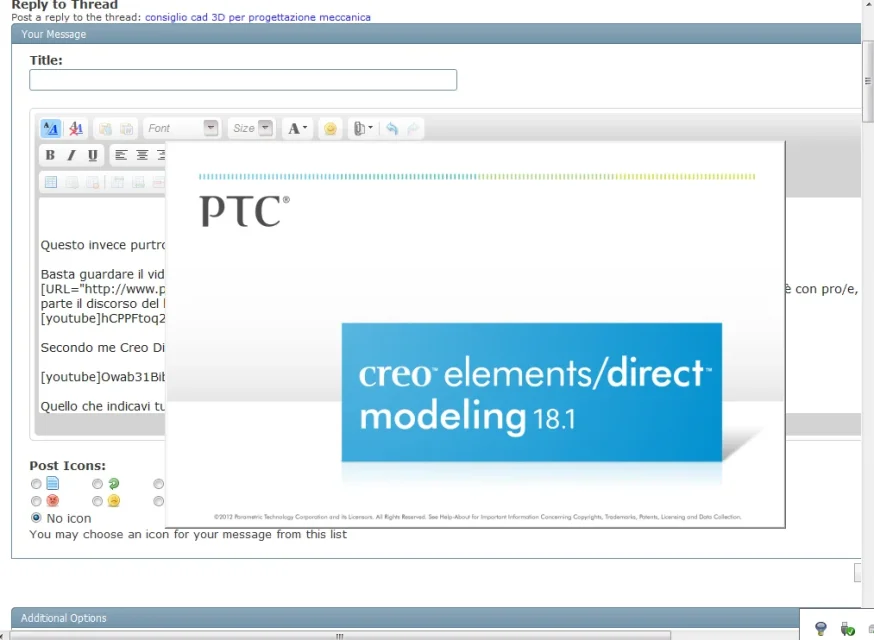874x640 pixels.
Task: Click the 'Post Icons:' label
Action: point(67,466)
